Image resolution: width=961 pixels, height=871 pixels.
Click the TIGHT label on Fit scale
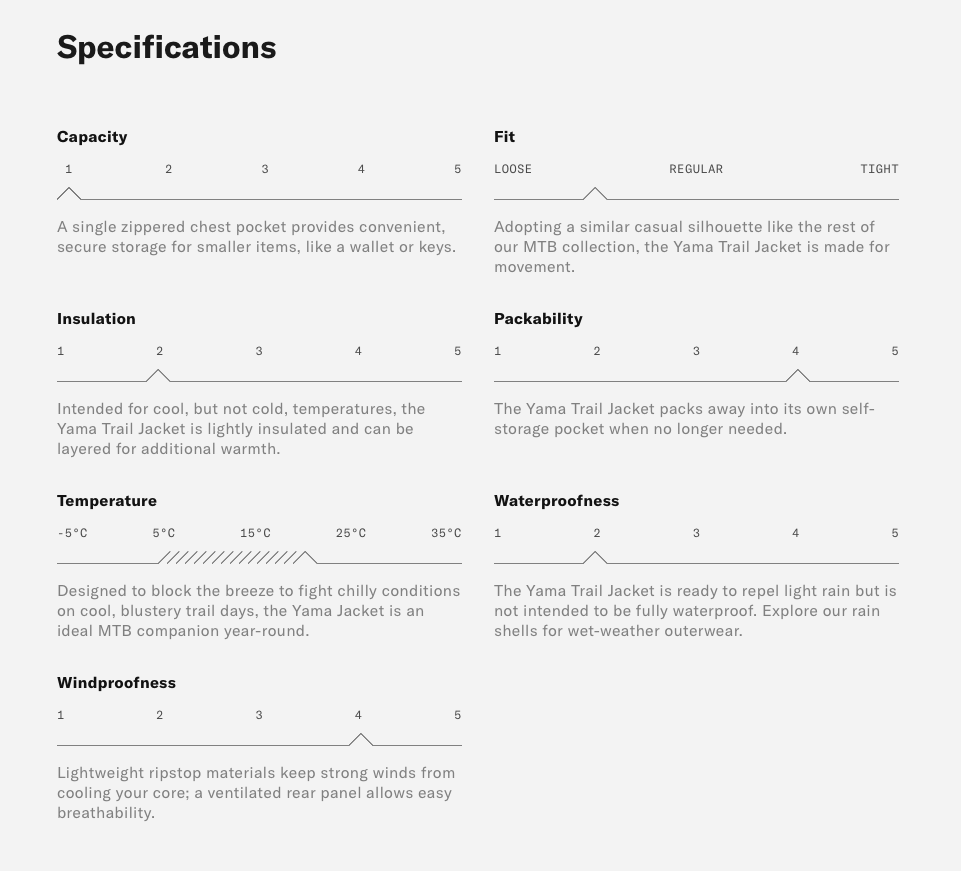[879, 169]
